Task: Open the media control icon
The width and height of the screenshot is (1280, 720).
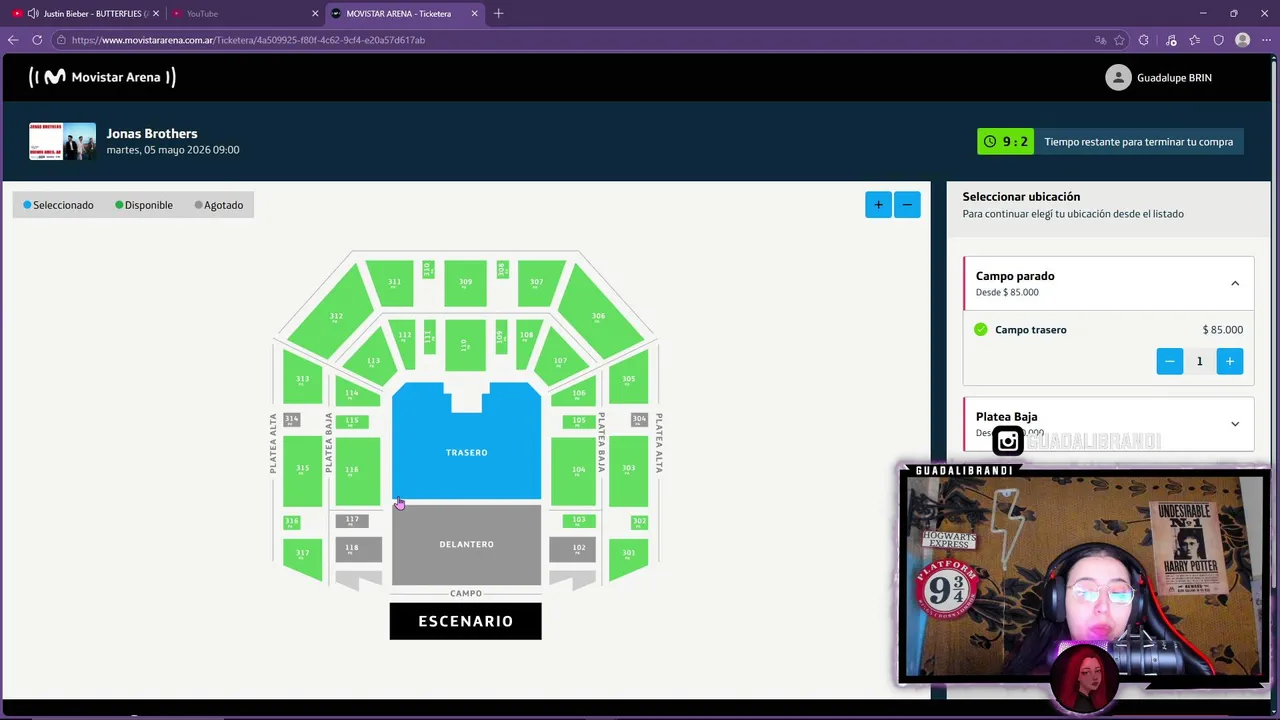Action: (x=1171, y=40)
